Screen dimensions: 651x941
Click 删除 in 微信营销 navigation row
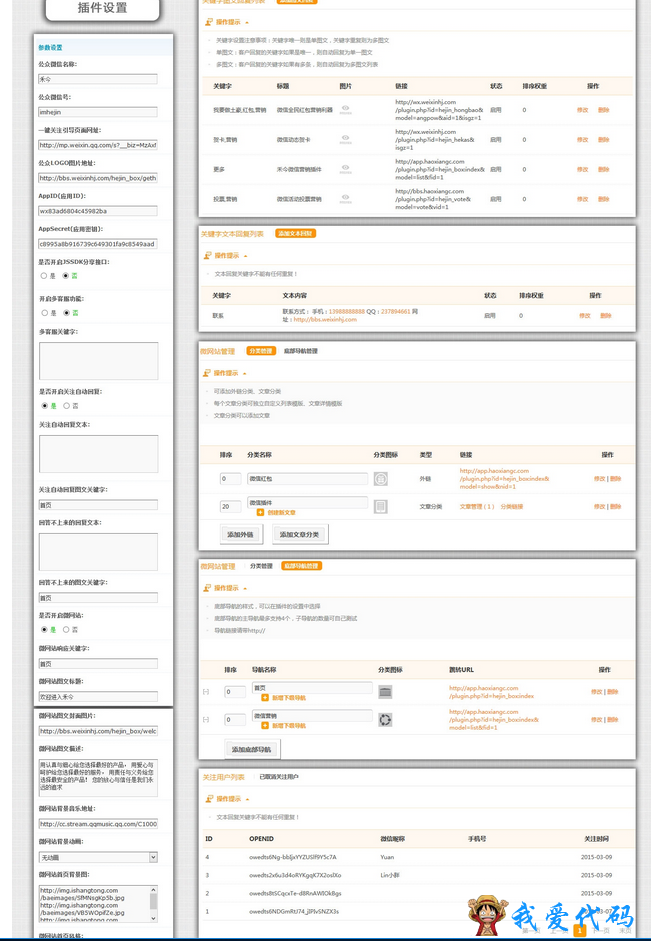tap(613, 720)
